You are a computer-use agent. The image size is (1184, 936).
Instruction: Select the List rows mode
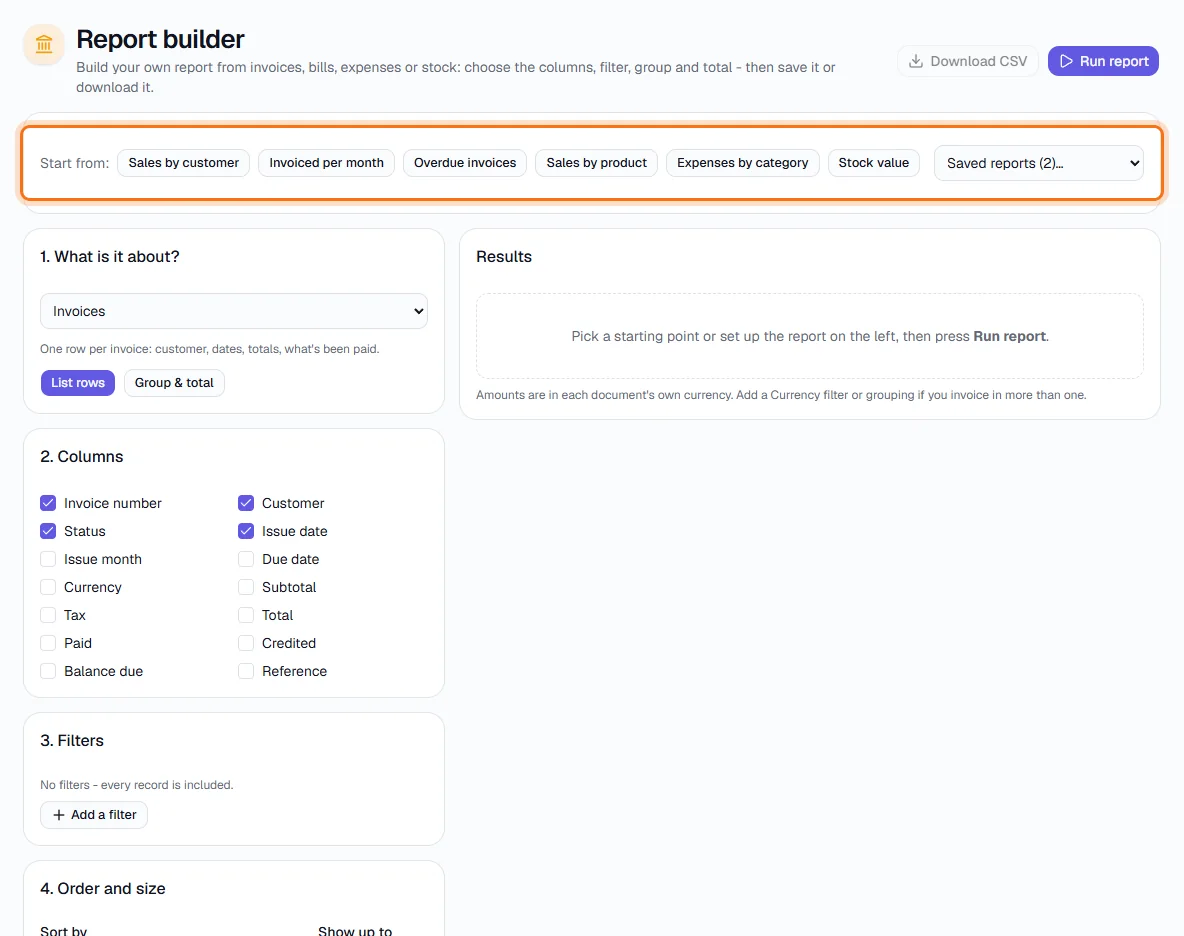78,383
